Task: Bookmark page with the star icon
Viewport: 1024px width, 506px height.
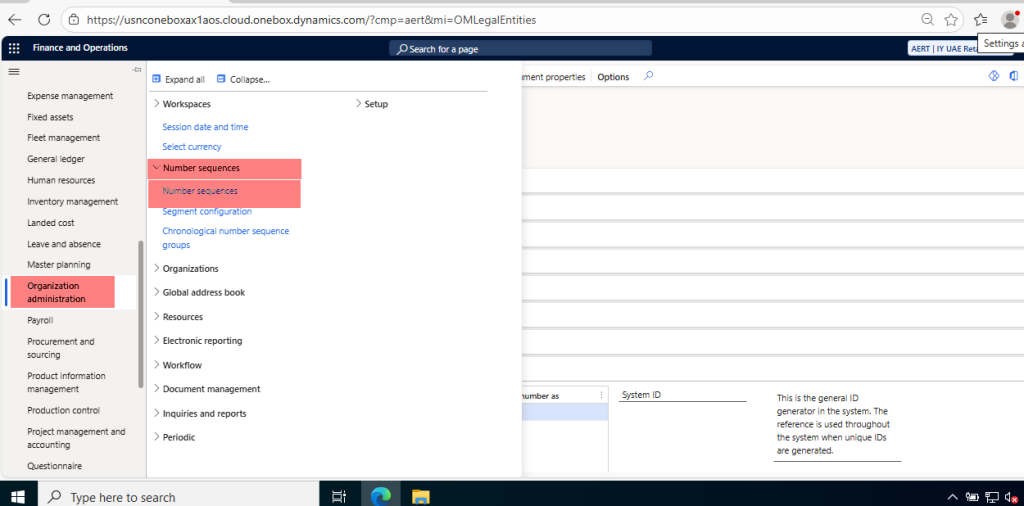Action: 951,19
